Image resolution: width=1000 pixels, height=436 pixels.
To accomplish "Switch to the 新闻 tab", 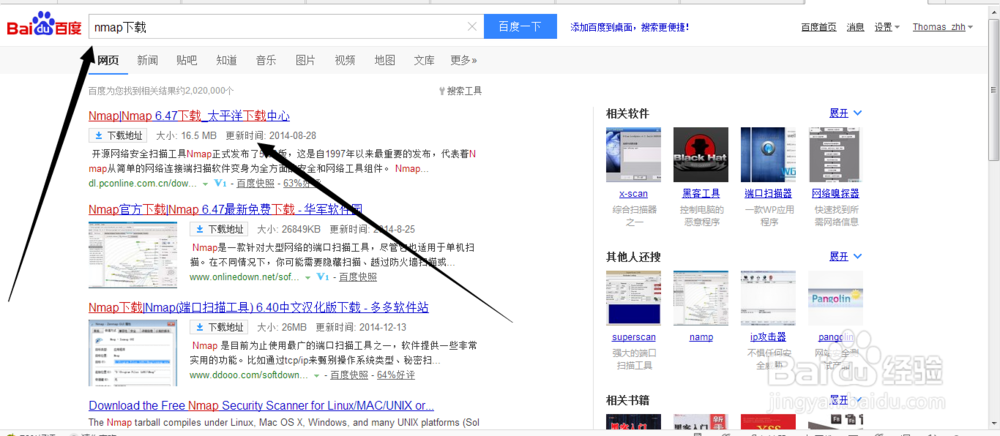I will [147, 61].
